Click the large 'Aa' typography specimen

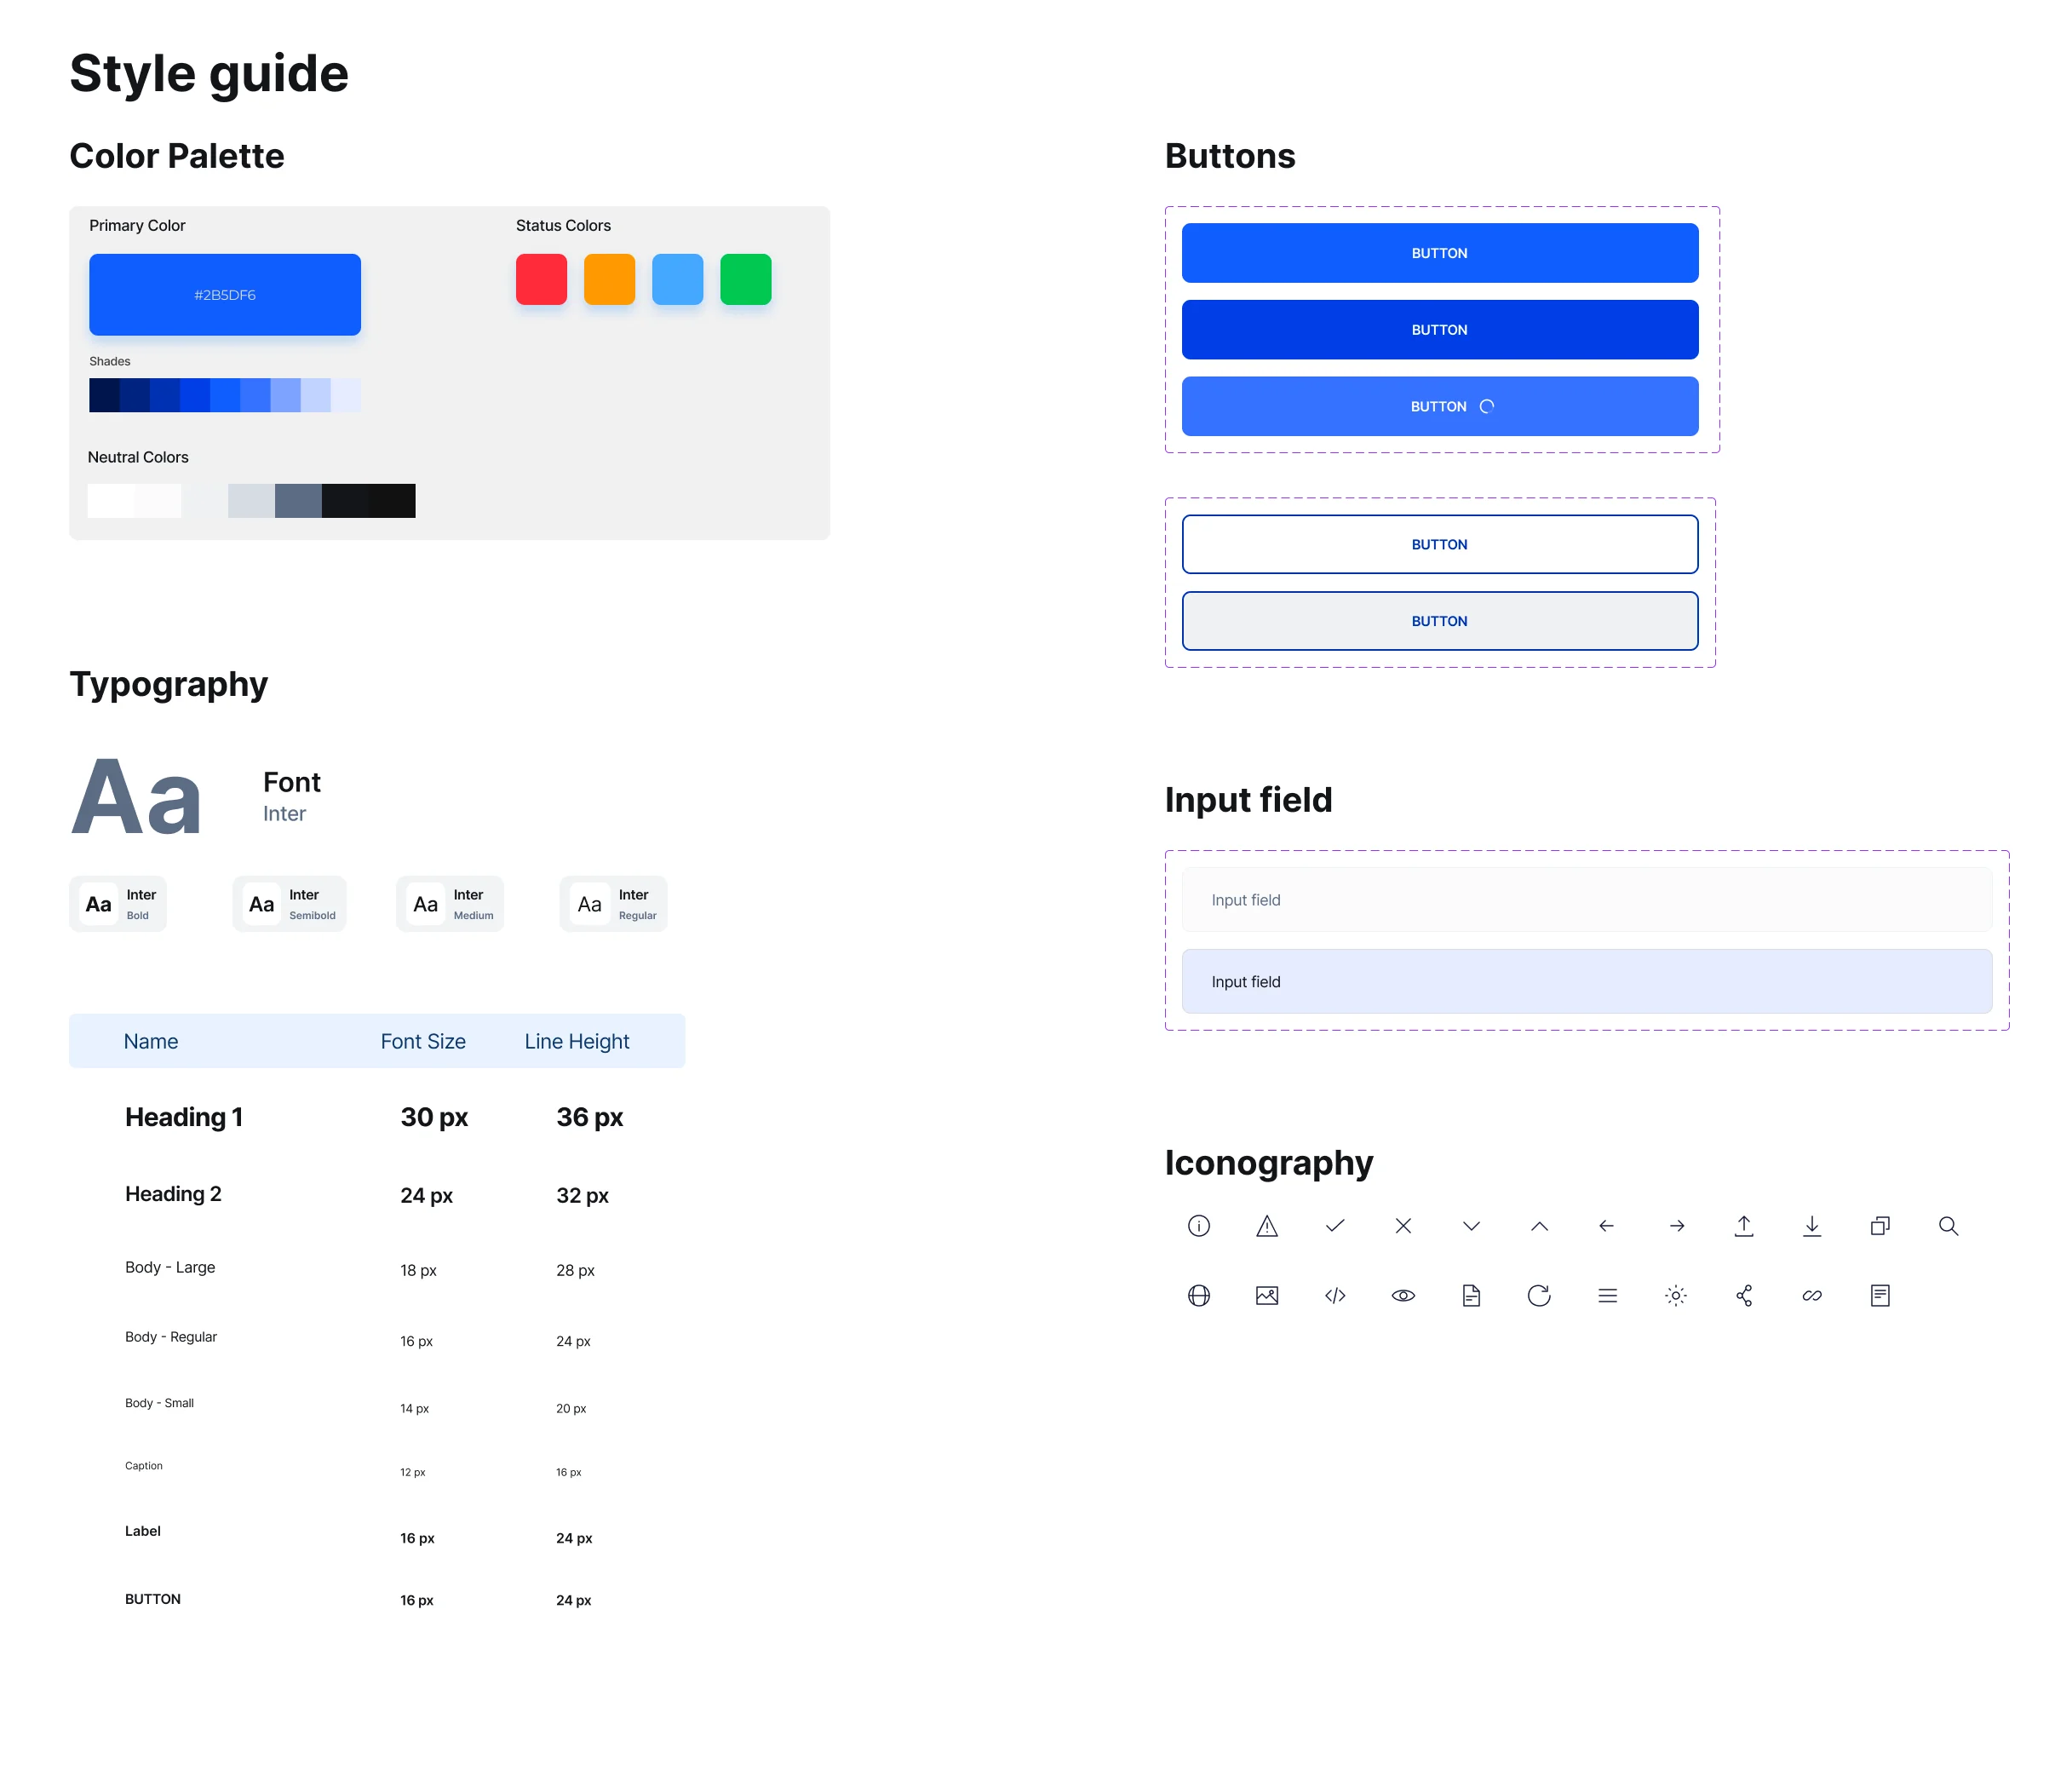point(136,796)
